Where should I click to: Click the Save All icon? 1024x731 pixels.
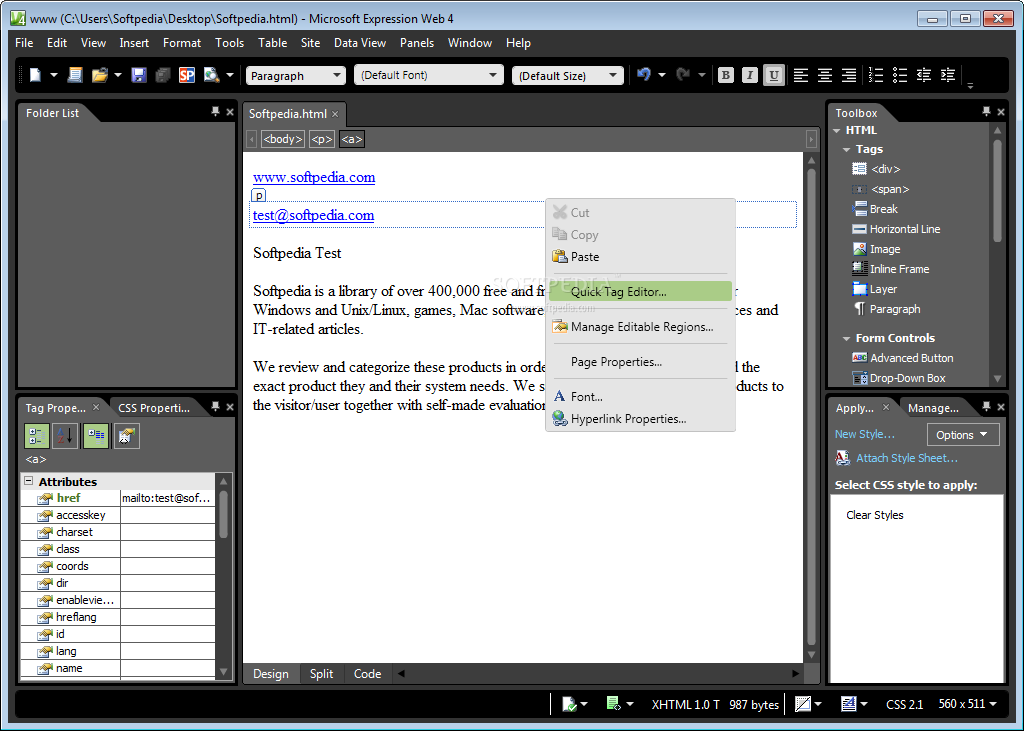[x=163, y=75]
